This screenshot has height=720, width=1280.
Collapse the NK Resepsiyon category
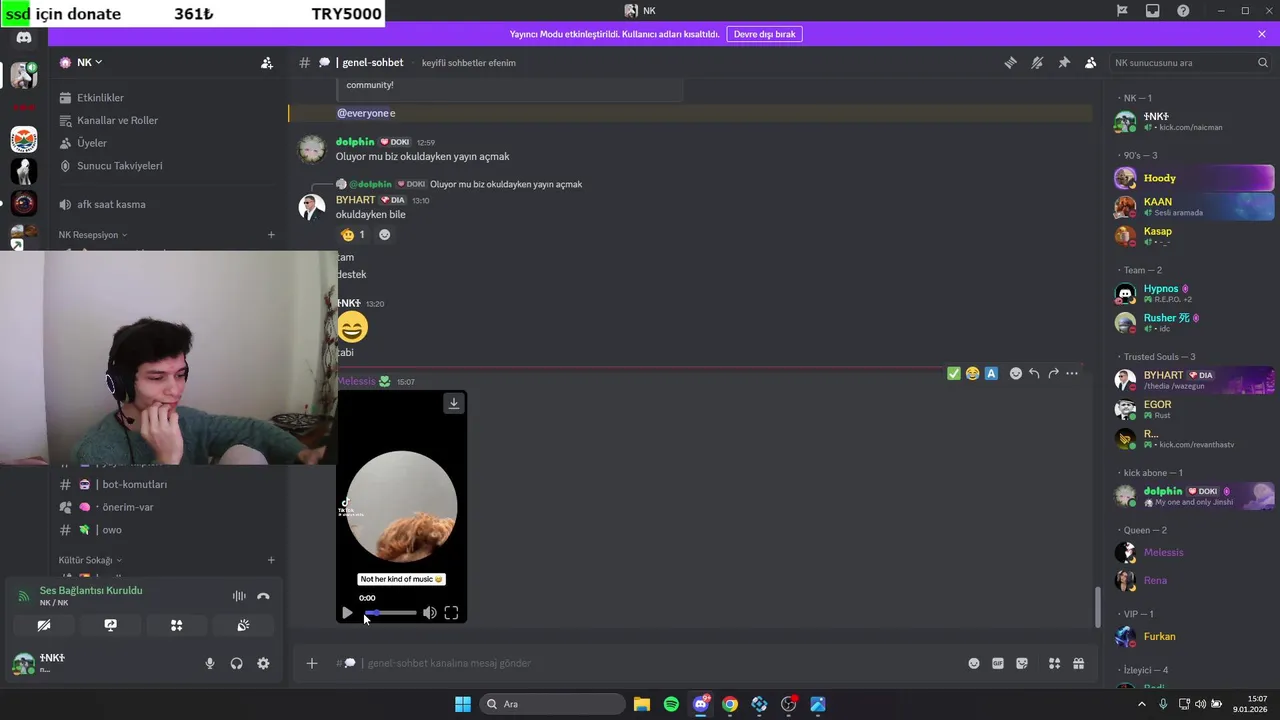coord(93,235)
